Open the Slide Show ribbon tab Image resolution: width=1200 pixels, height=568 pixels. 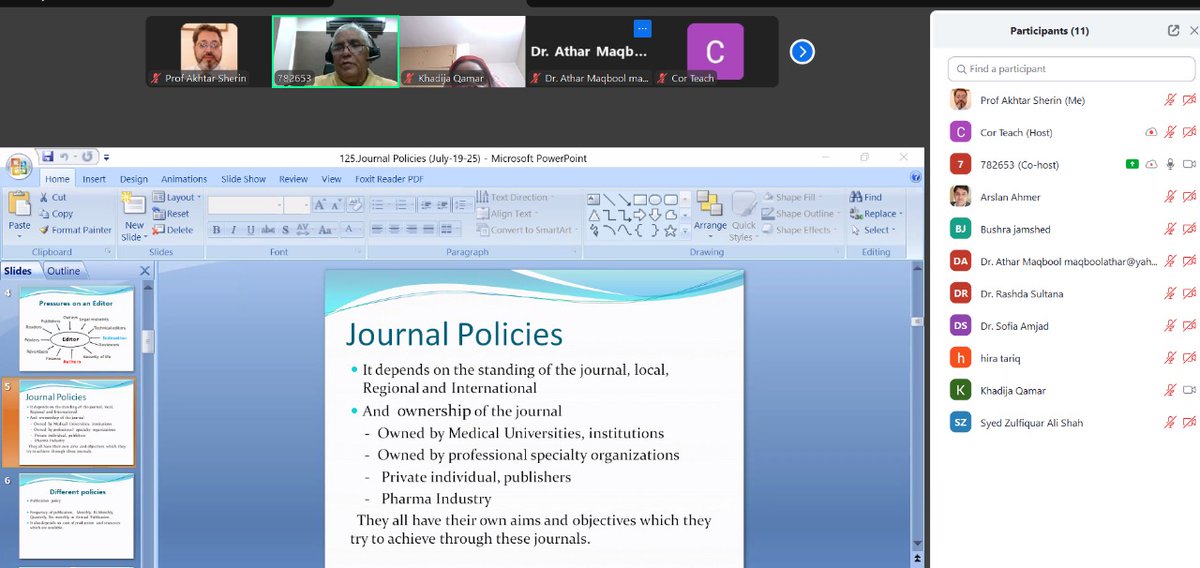point(243,179)
